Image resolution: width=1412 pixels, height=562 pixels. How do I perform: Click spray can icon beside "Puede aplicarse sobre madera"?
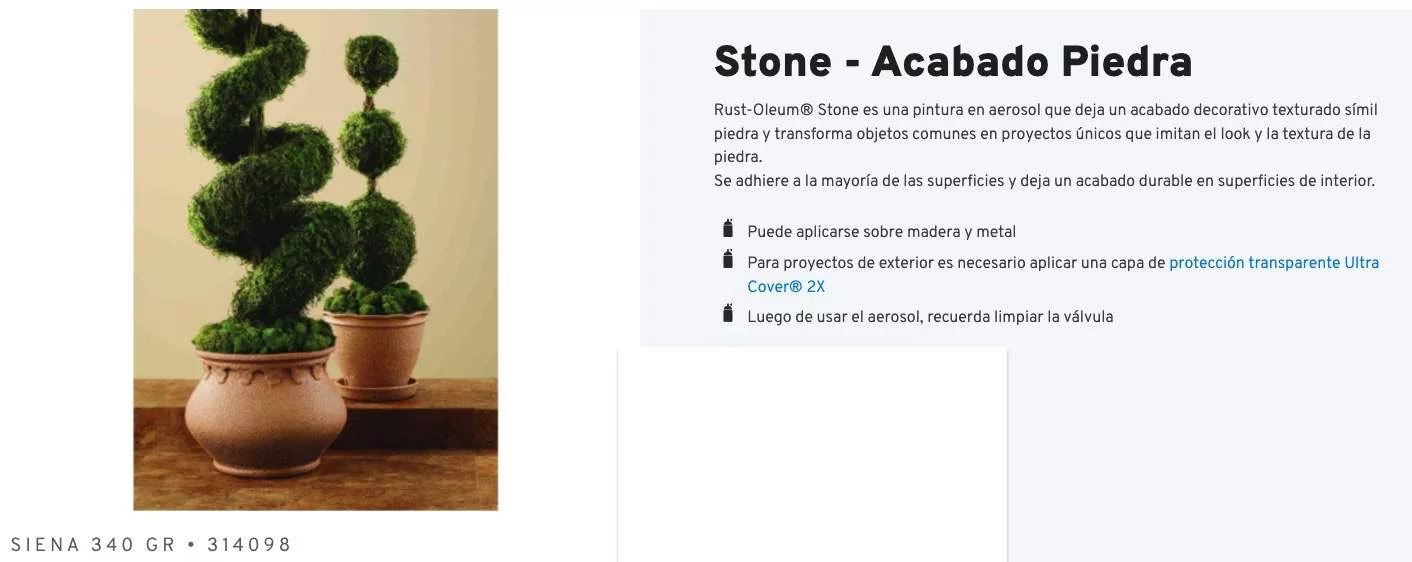coord(728,229)
